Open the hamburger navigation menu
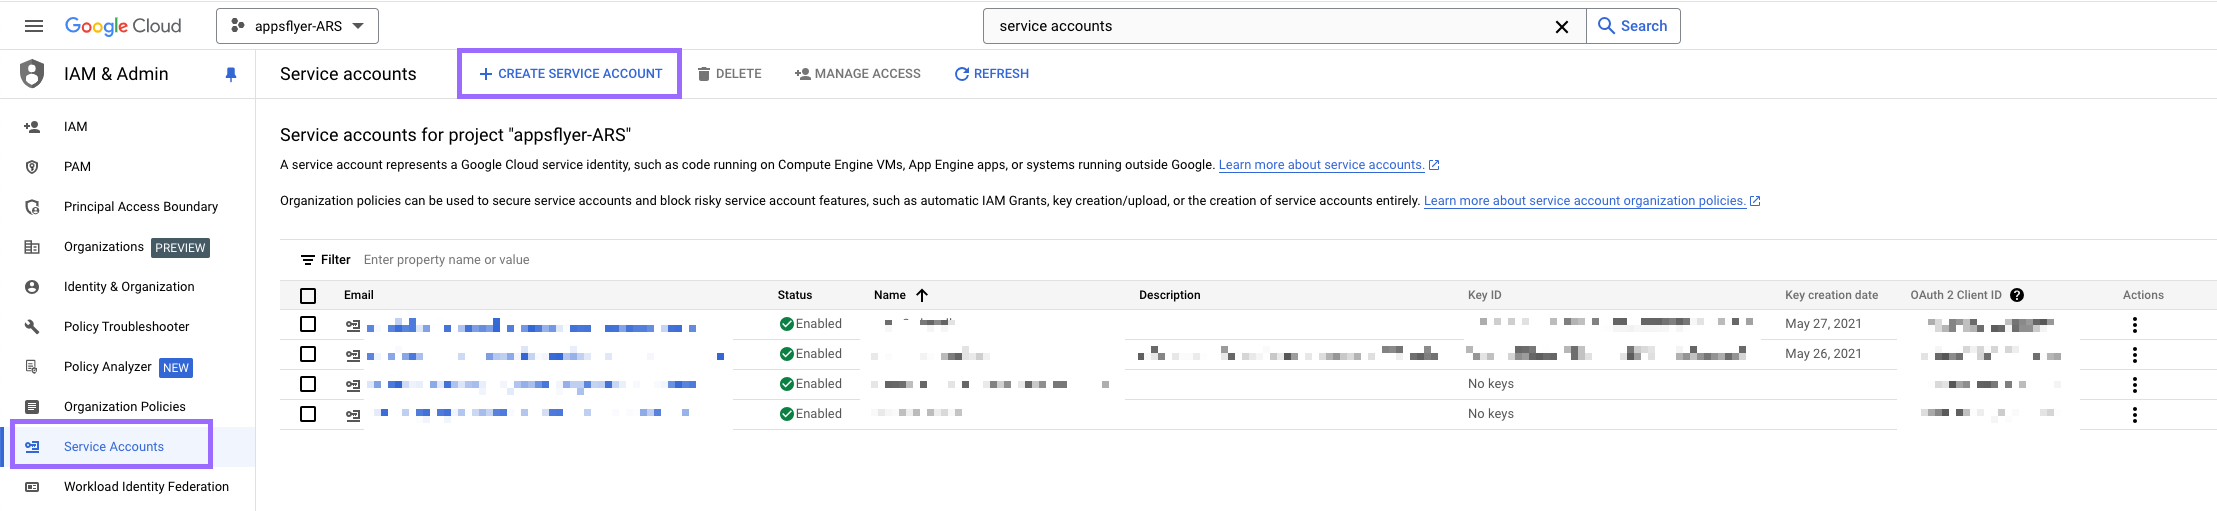The height and width of the screenshot is (511, 2217). pyautogui.click(x=34, y=26)
